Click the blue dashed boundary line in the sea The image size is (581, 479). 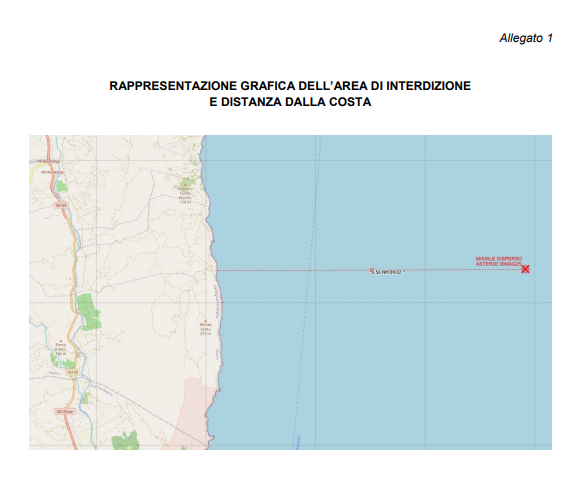[x=308, y=293]
